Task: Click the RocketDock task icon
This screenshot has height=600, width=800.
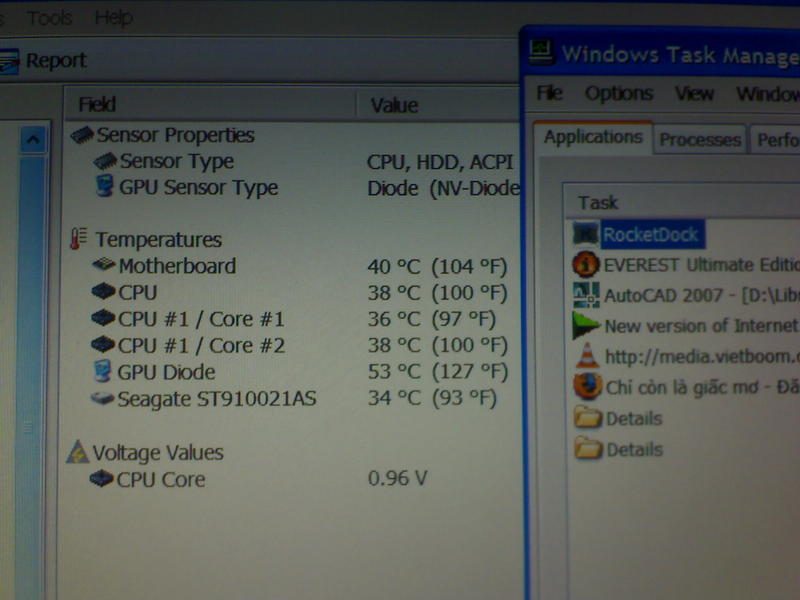Action: tap(585, 235)
